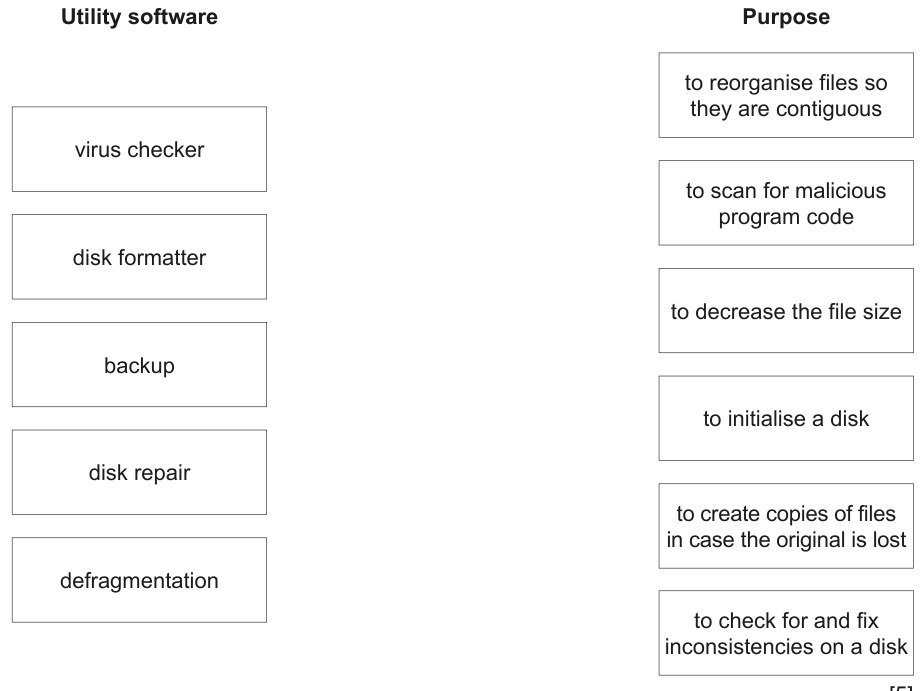The image size is (924, 691).
Task: Click the defragmentation box
Action: 139,580
